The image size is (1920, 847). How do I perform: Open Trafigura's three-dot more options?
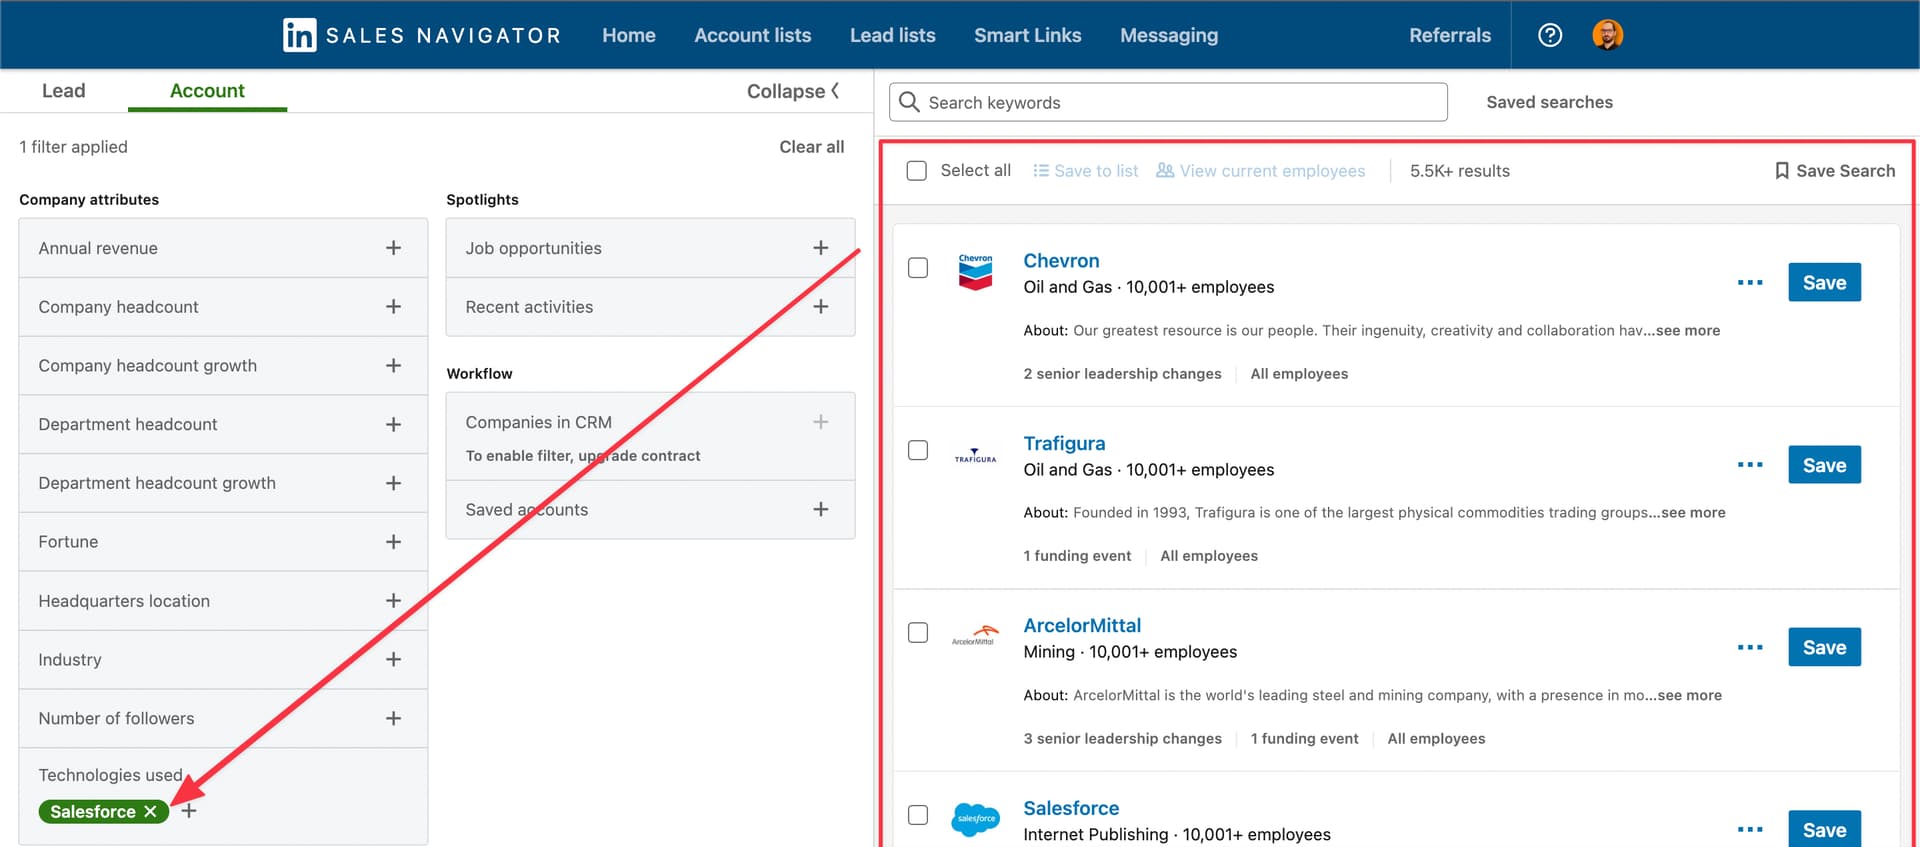tap(1750, 465)
